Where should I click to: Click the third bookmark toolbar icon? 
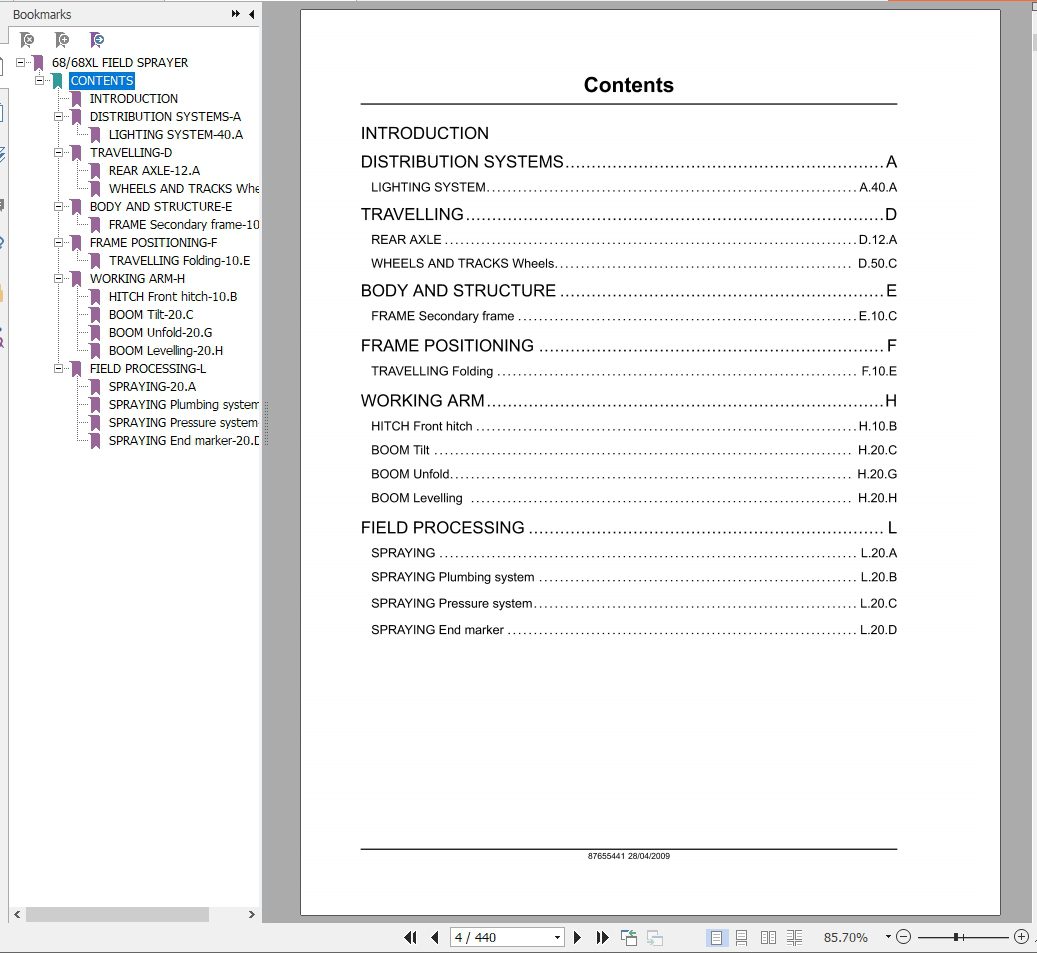click(97, 40)
